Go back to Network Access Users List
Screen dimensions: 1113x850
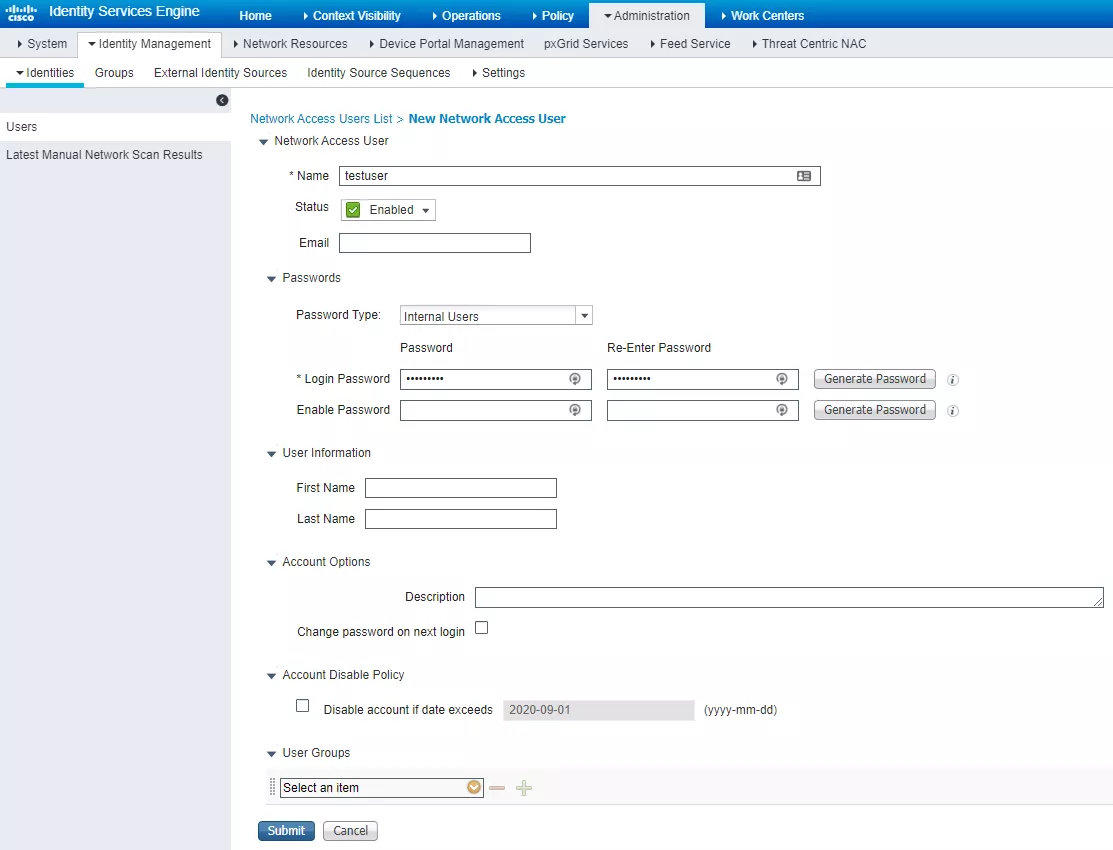pyautogui.click(x=321, y=119)
